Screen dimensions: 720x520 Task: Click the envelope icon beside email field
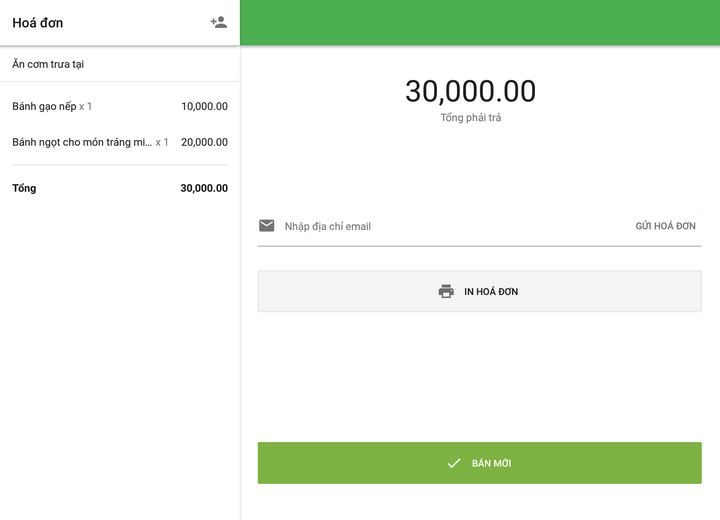point(267,226)
